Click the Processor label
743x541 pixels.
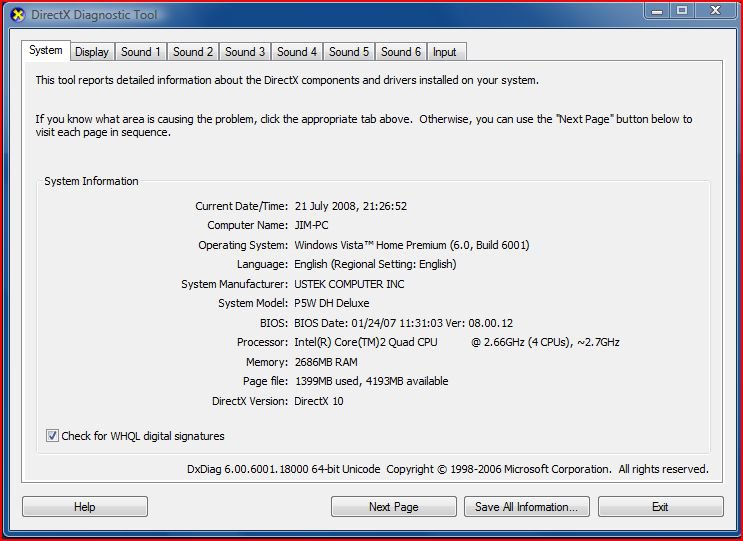(263, 342)
